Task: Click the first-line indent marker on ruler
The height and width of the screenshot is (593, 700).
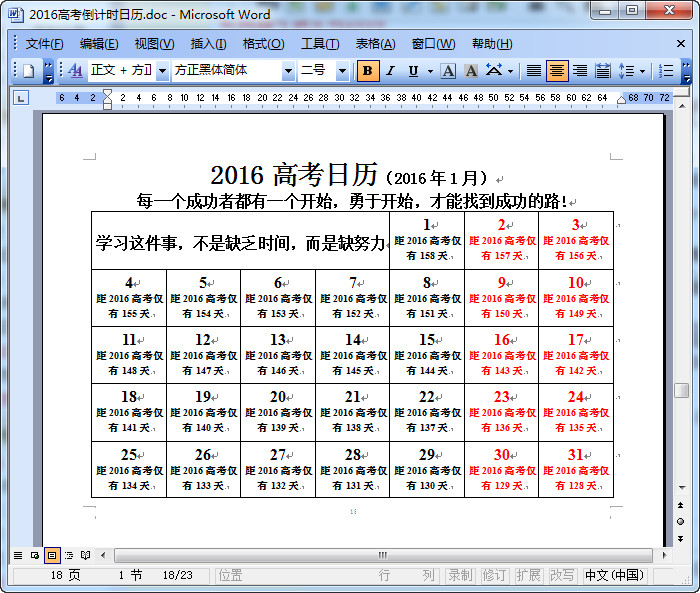Action: [108, 93]
